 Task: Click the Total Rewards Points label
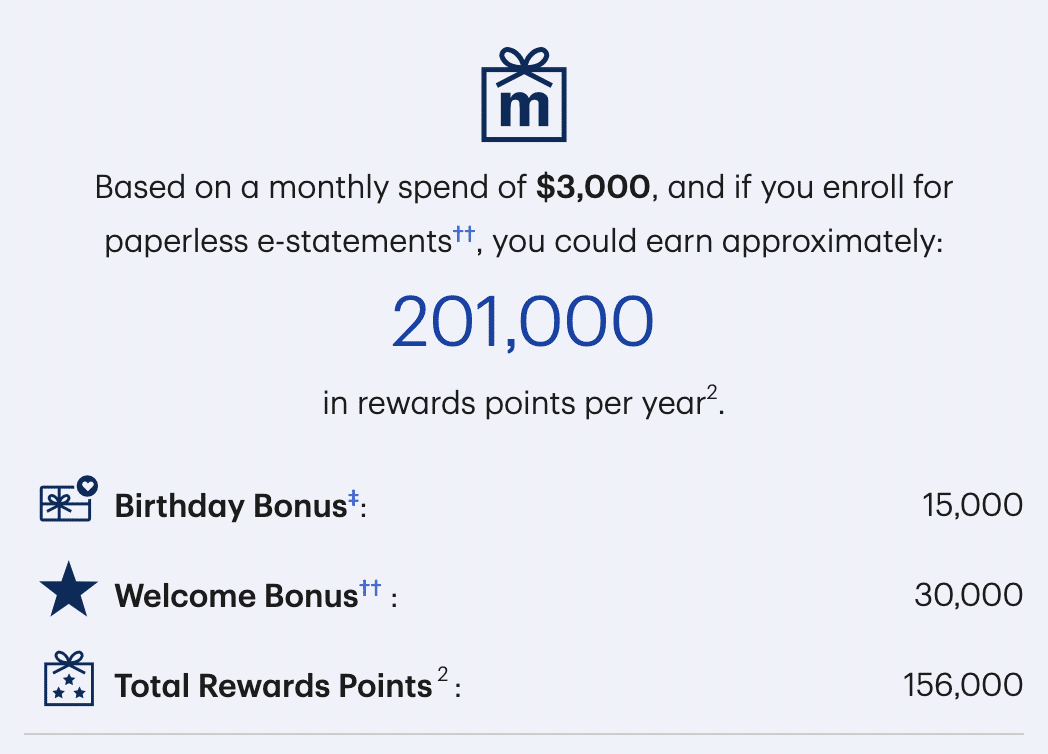(x=273, y=686)
